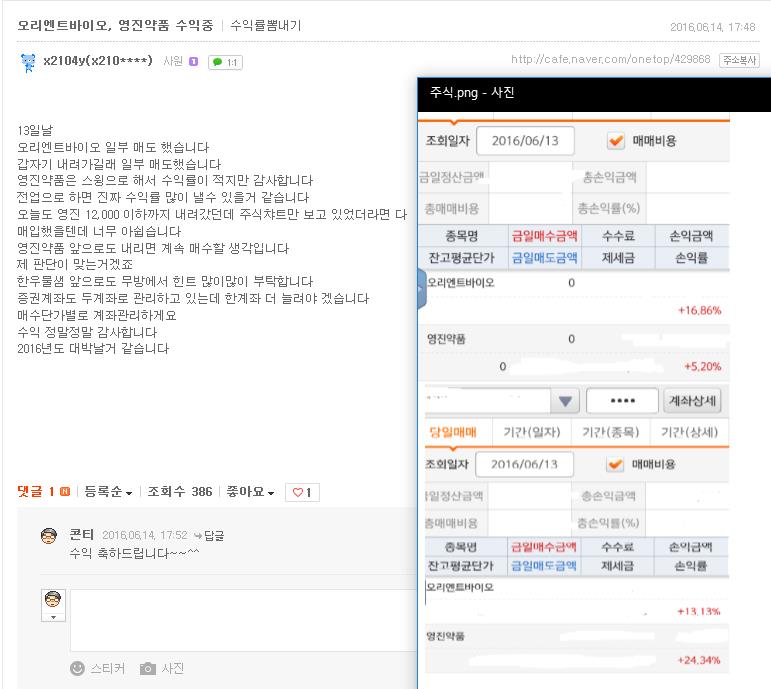Click the 계좌상세 button
Viewport: 771px width, 689px height.
[692, 401]
